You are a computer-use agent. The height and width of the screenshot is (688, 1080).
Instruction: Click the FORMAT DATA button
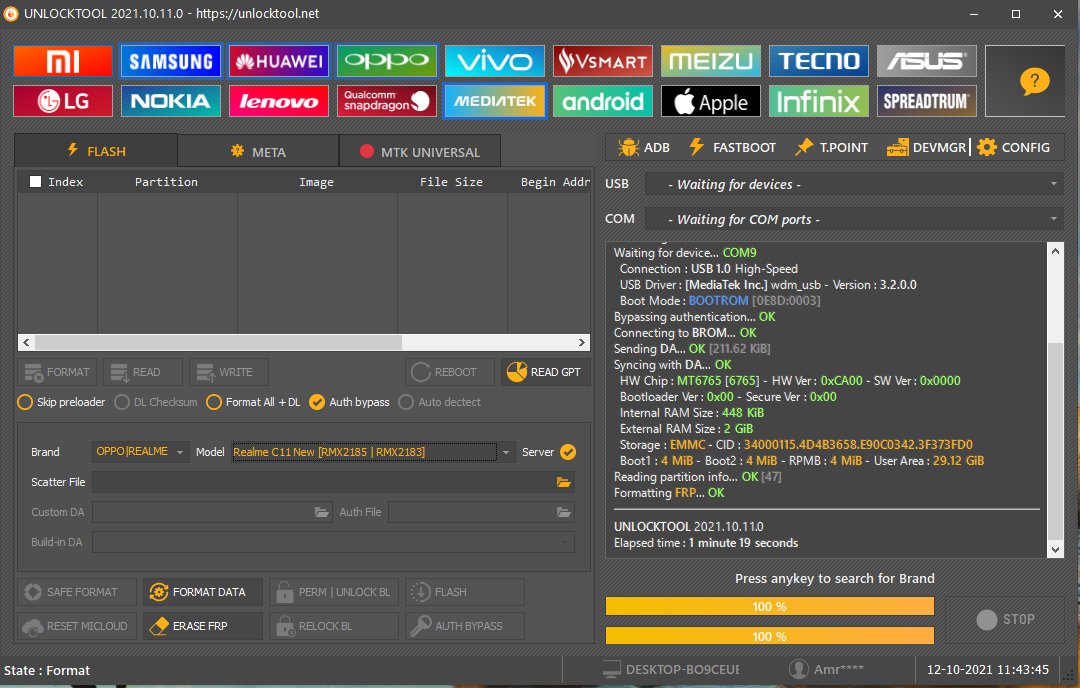click(202, 592)
